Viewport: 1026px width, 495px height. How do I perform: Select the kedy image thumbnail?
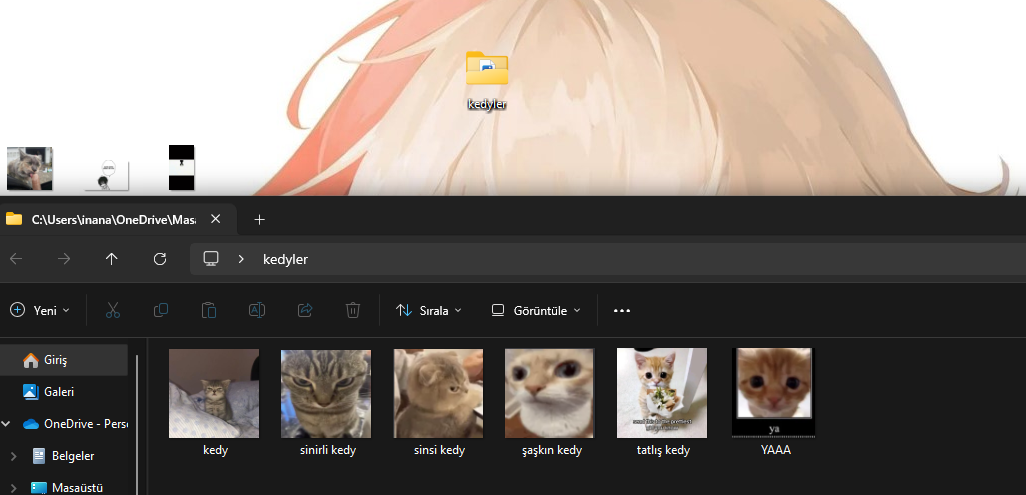(x=214, y=393)
